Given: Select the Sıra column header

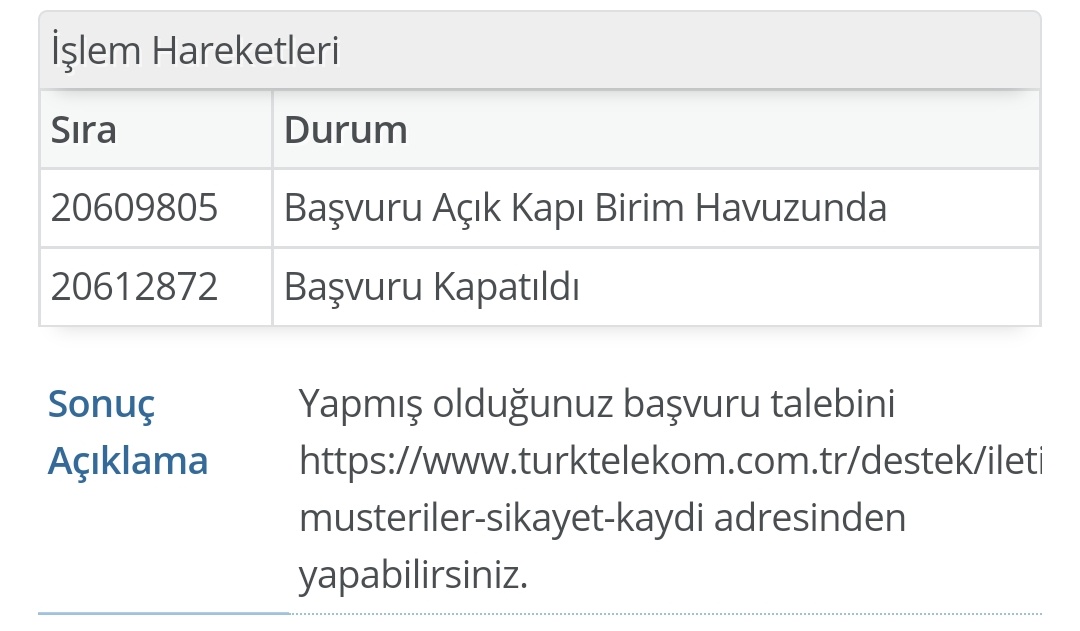Looking at the screenshot, I should [83, 130].
